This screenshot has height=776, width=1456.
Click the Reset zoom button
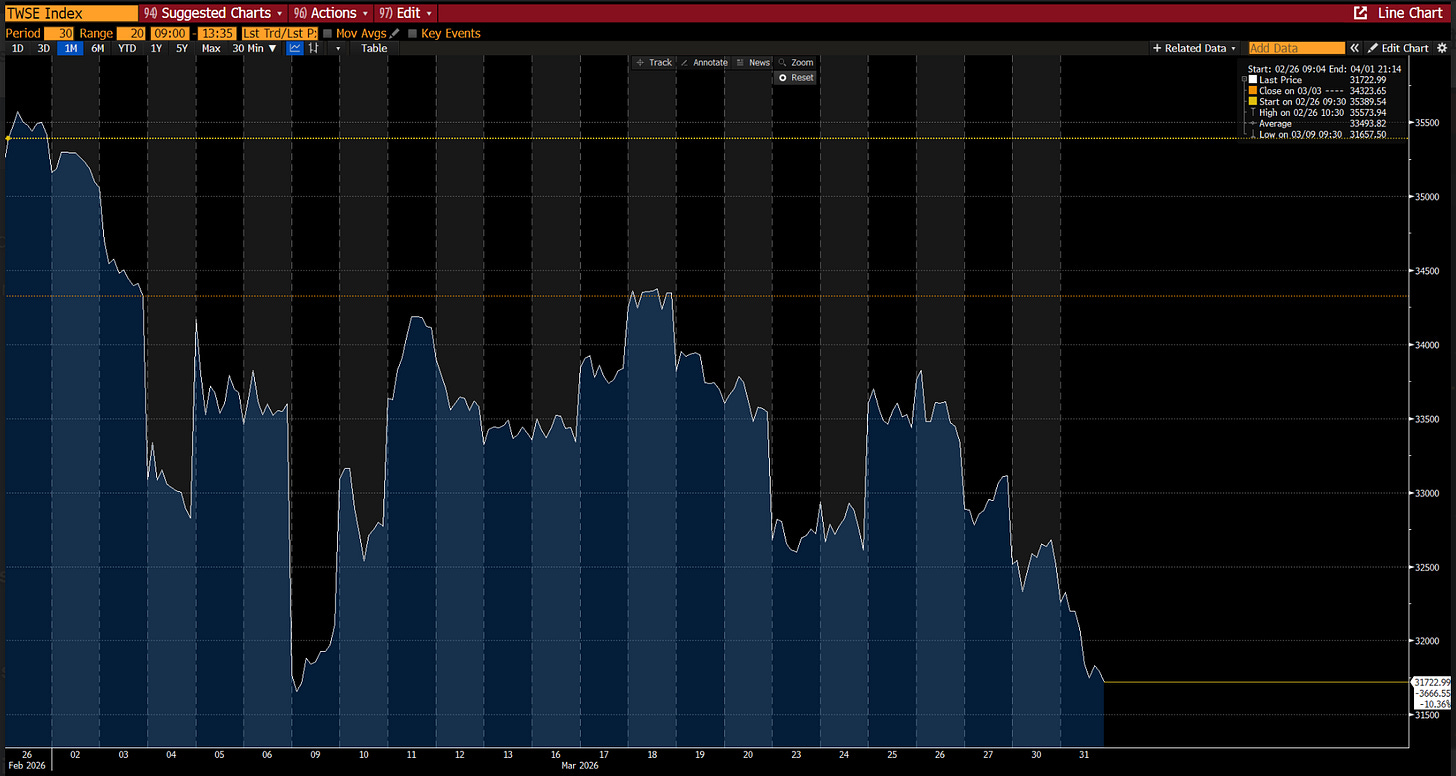pyautogui.click(x=796, y=77)
